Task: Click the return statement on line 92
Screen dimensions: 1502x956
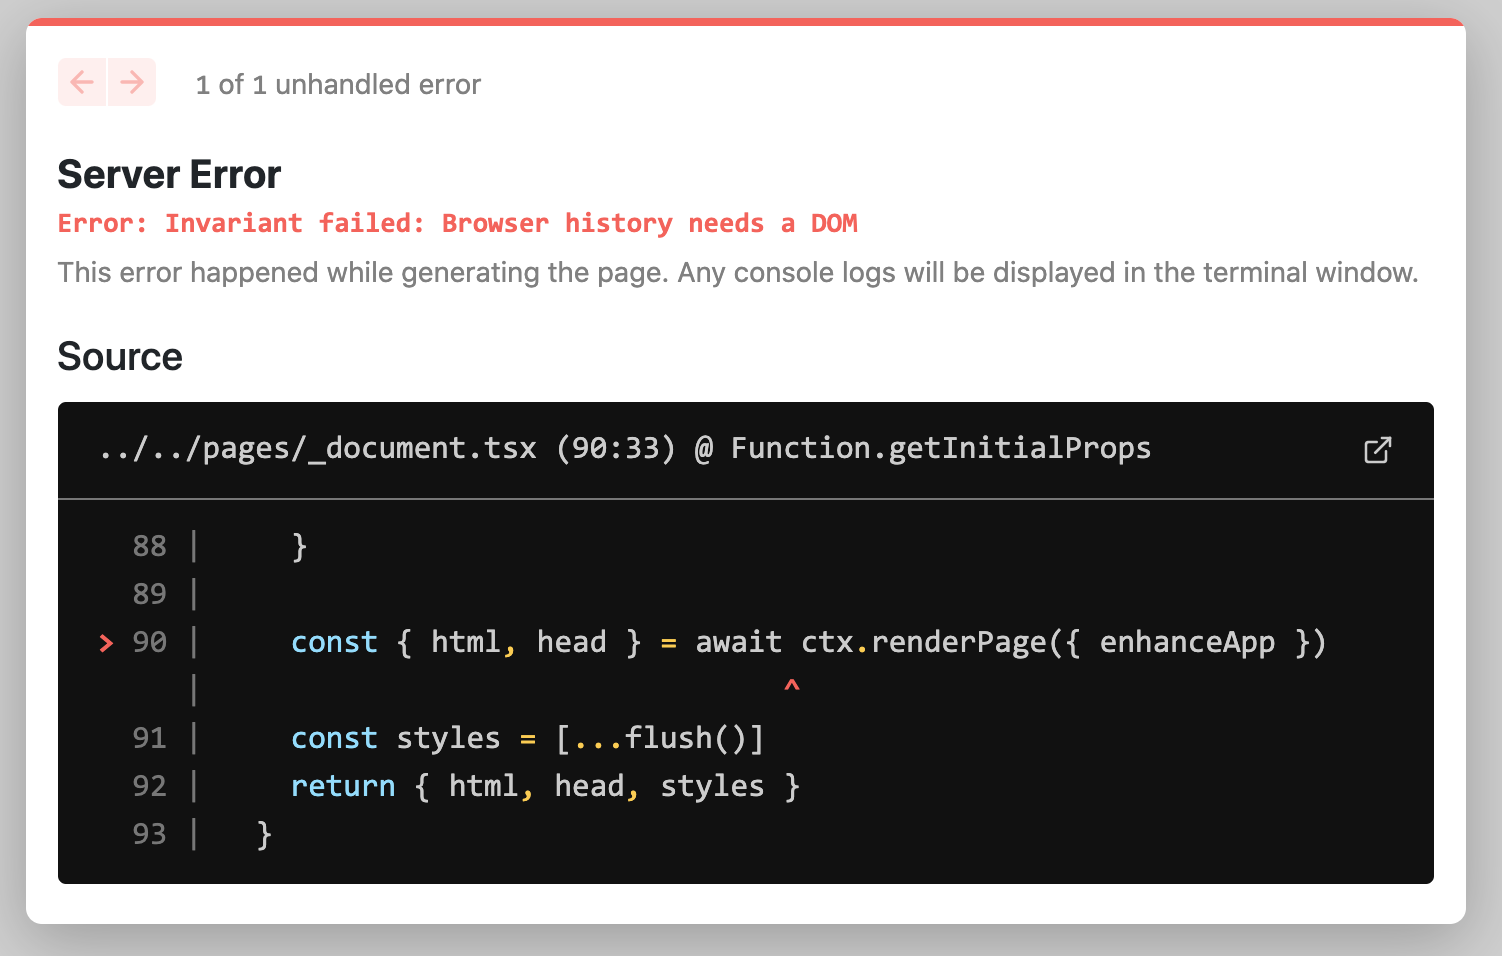Action: (x=342, y=786)
